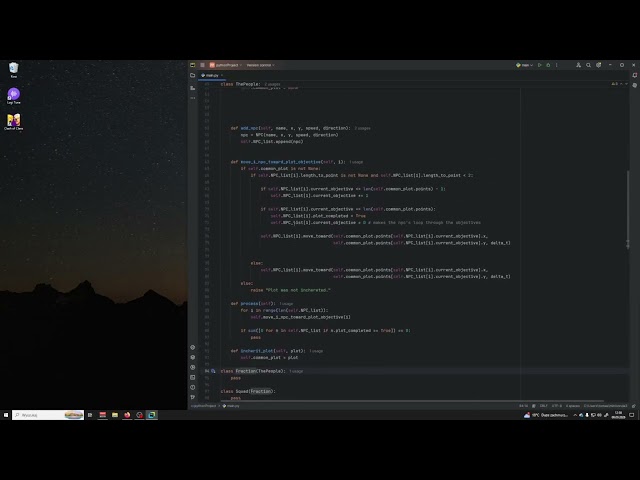This screenshot has height=480, width=640.
Task: Open the Git version control tool window
Action: (x=193, y=397)
